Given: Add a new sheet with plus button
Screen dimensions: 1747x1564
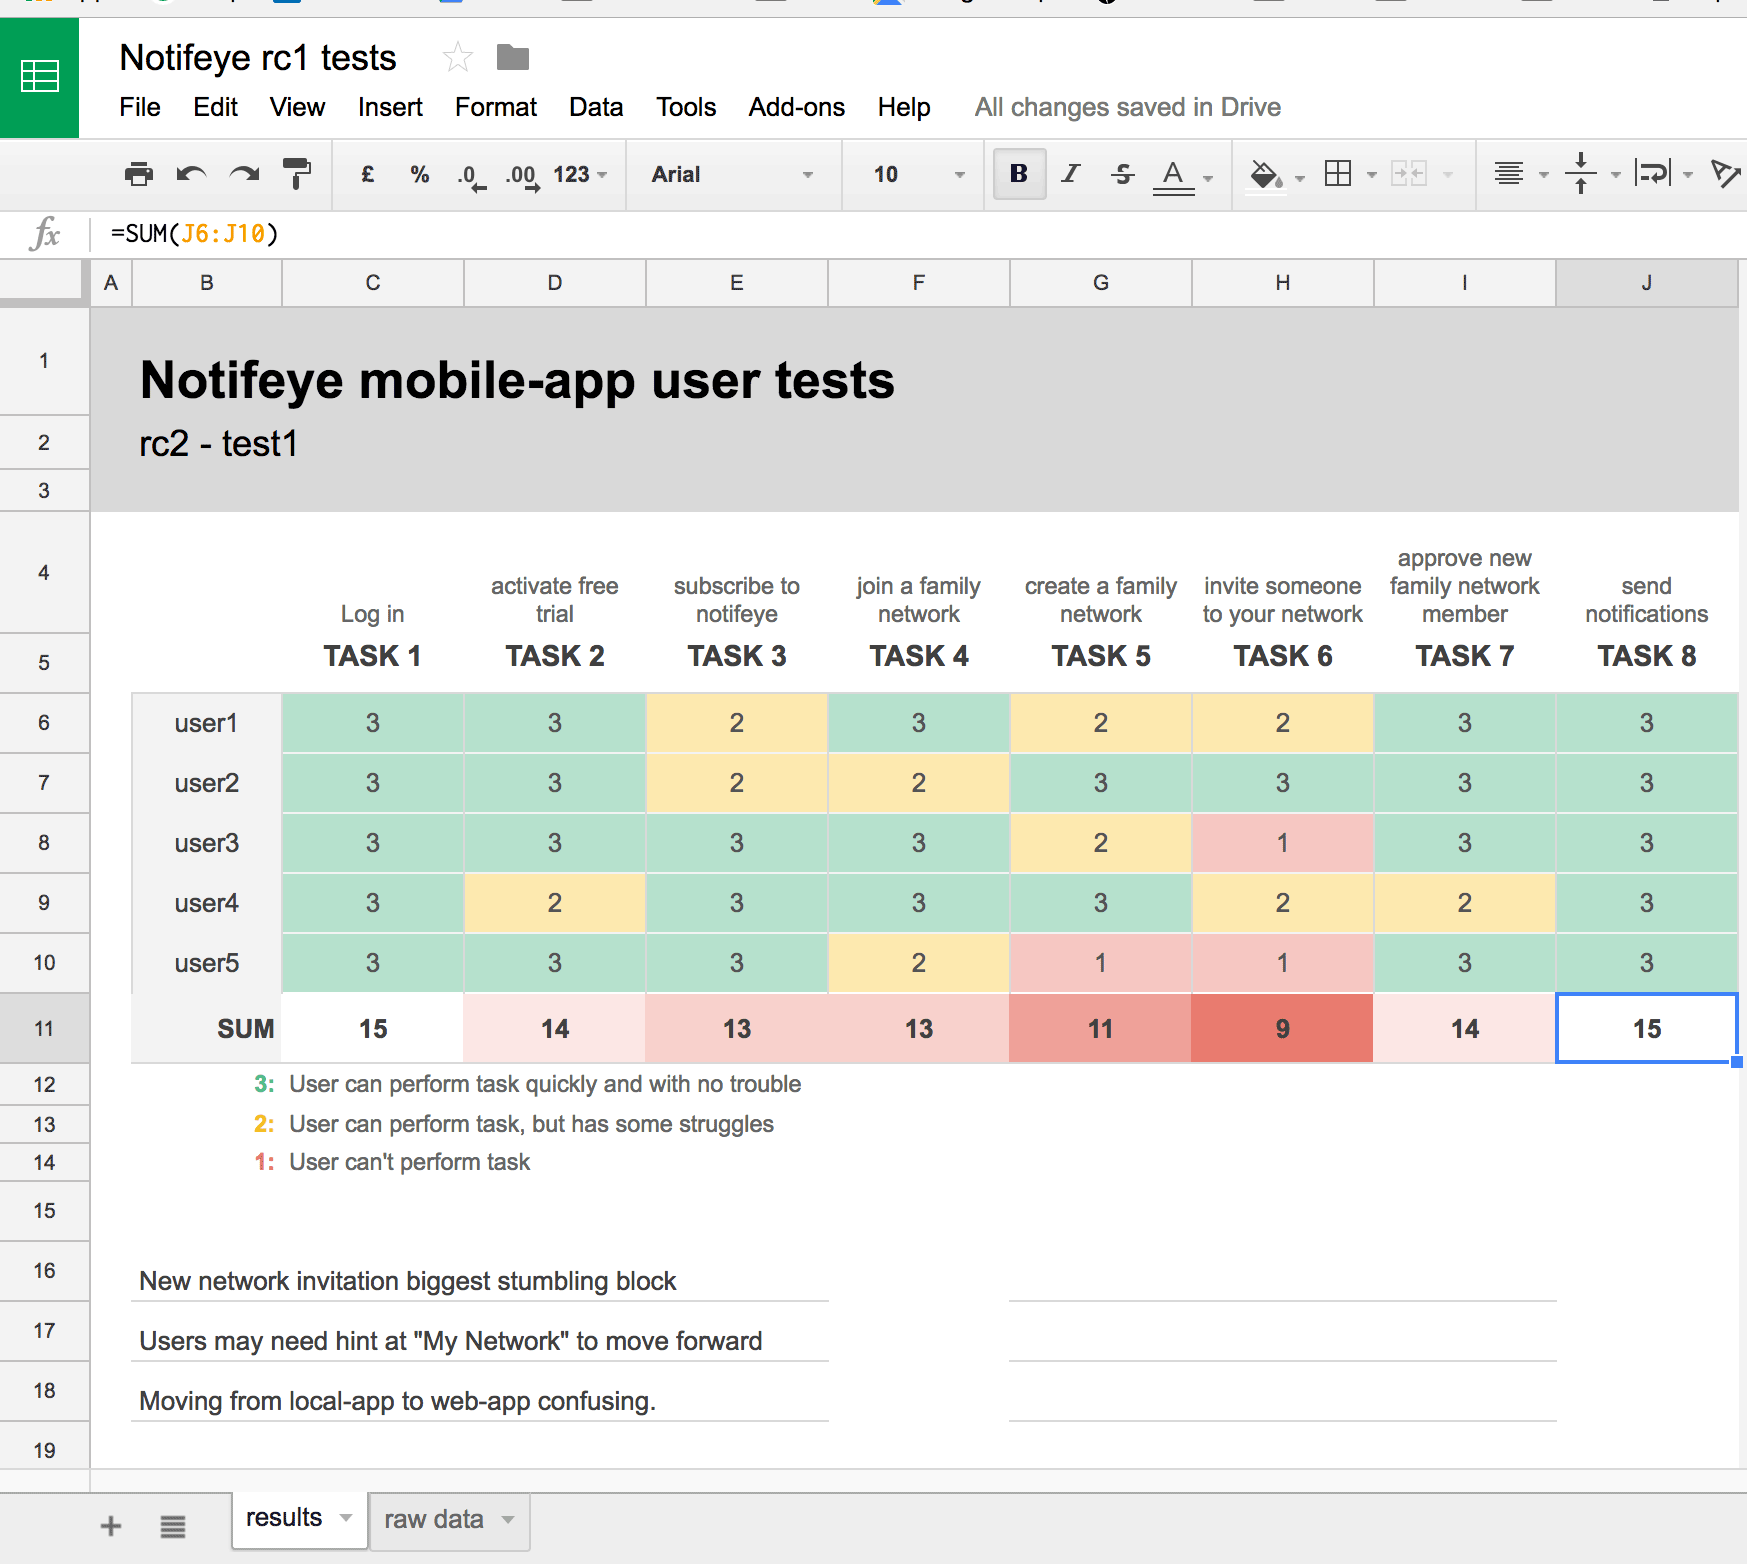Looking at the screenshot, I should coord(111,1526).
